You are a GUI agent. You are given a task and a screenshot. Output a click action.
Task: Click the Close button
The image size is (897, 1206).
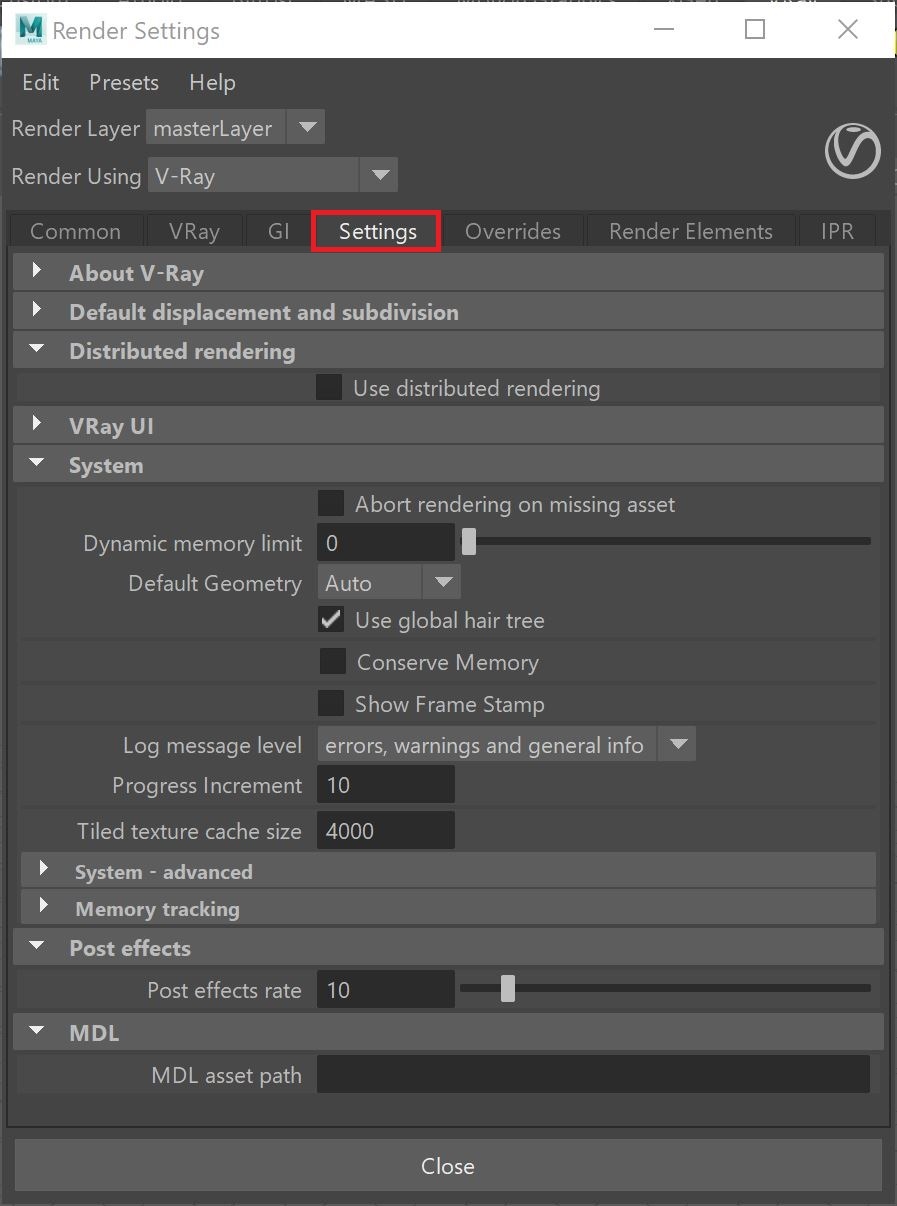tap(448, 1166)
